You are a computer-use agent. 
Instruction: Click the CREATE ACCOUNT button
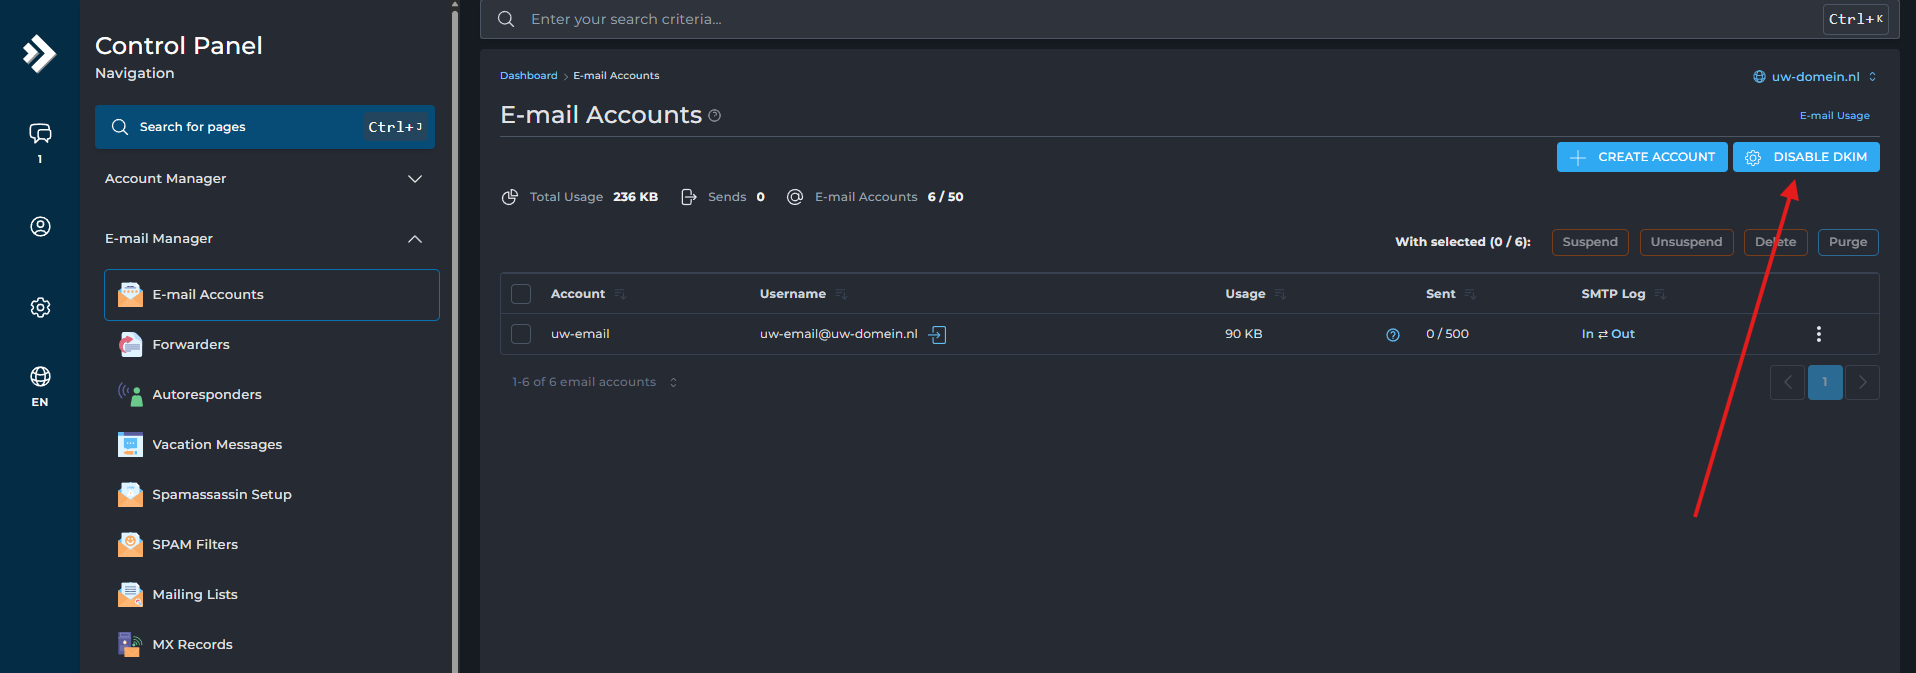(x=1642, y=157)
